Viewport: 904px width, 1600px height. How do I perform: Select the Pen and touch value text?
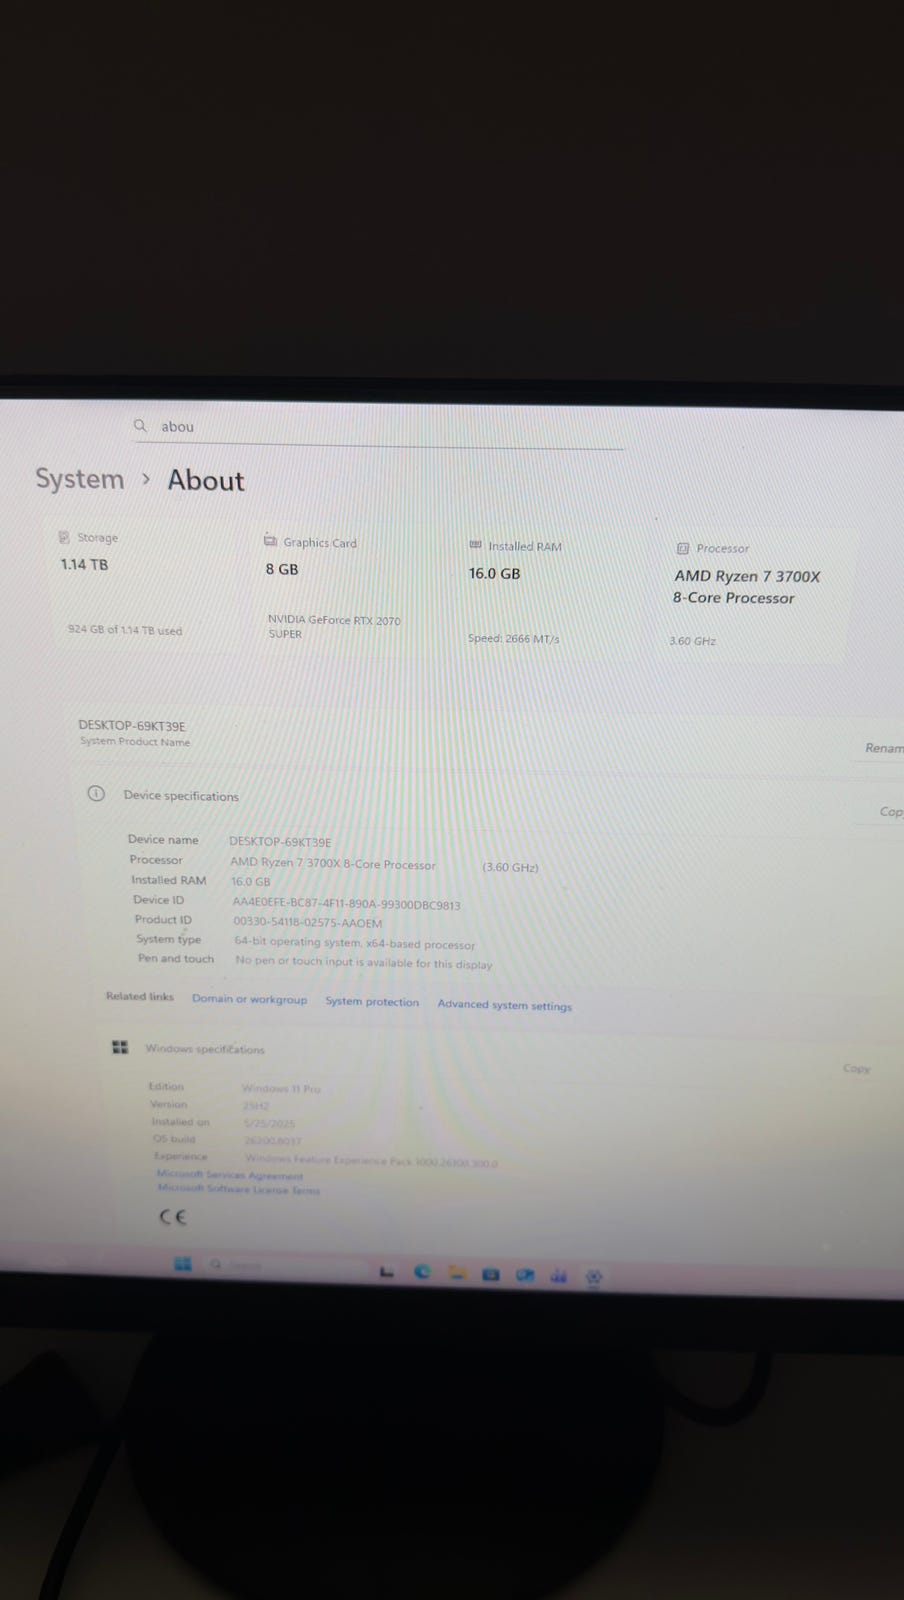[x=363, y=962]
